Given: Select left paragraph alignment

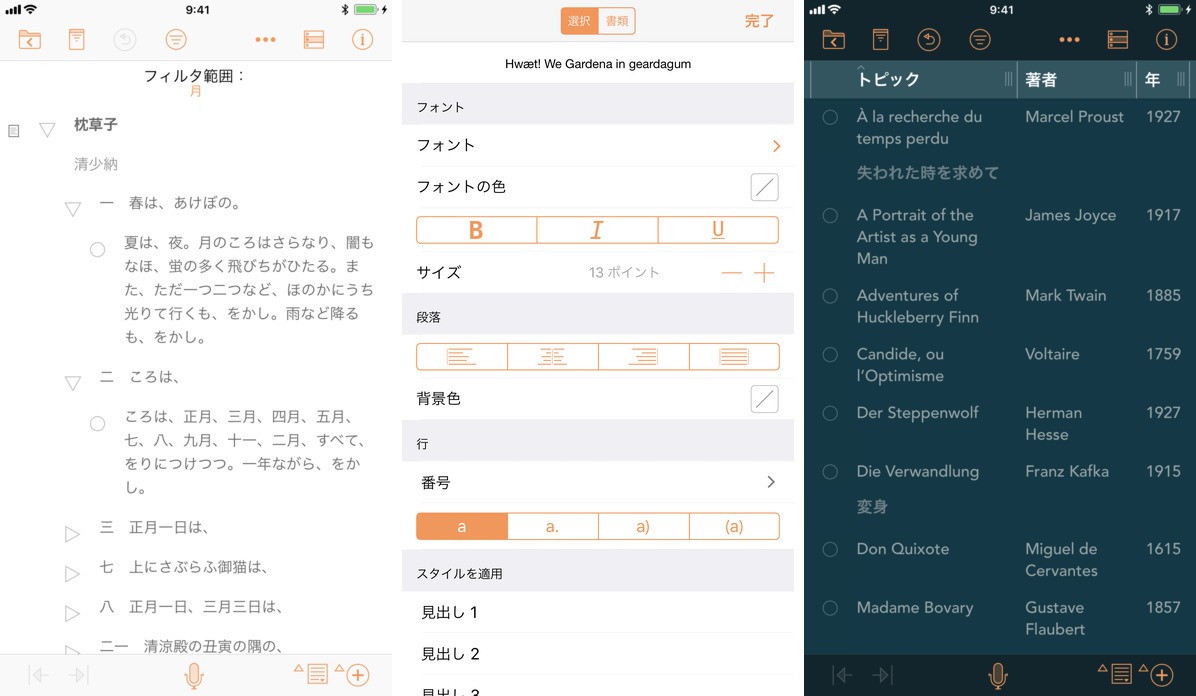Looking at the screenshot, I should 461,356.
